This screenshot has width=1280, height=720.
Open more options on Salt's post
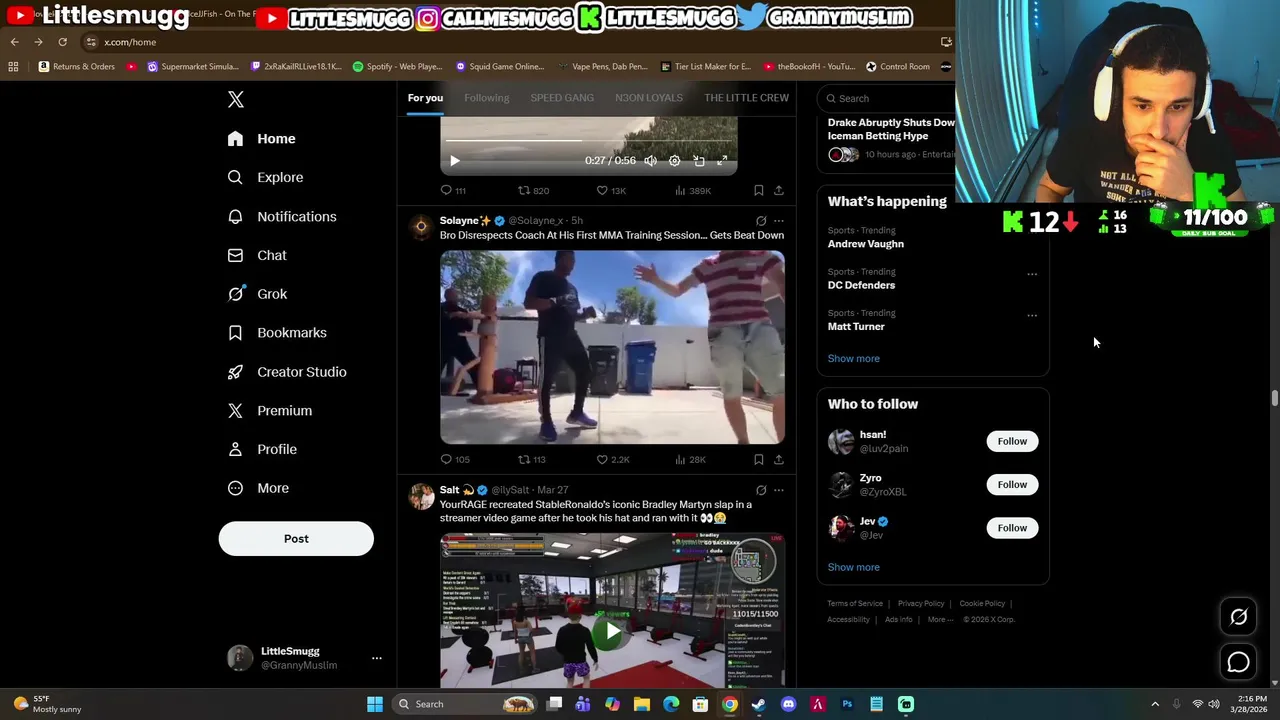point(779,490)
